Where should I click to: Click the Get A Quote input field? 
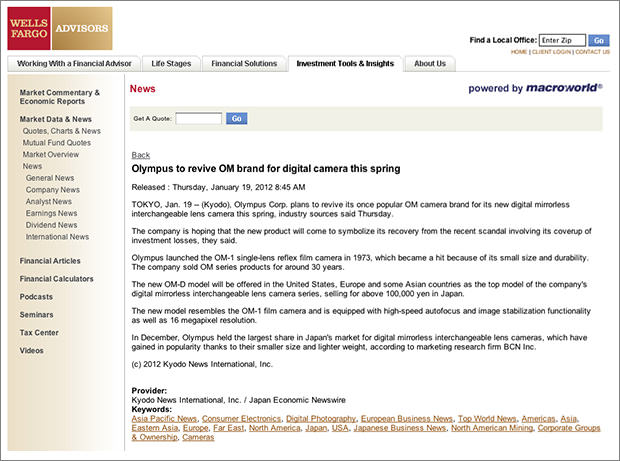coord(198,118)
